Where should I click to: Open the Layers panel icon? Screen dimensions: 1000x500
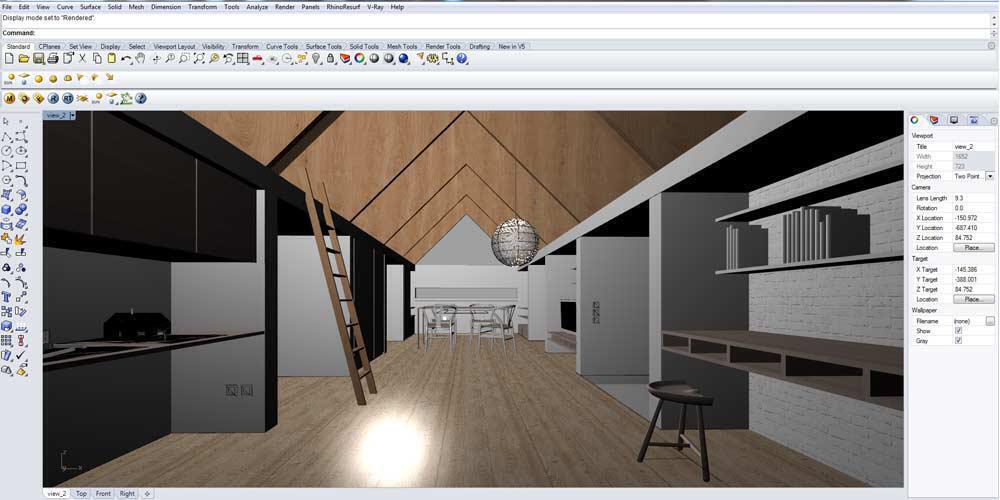click(x=345, y=58)
